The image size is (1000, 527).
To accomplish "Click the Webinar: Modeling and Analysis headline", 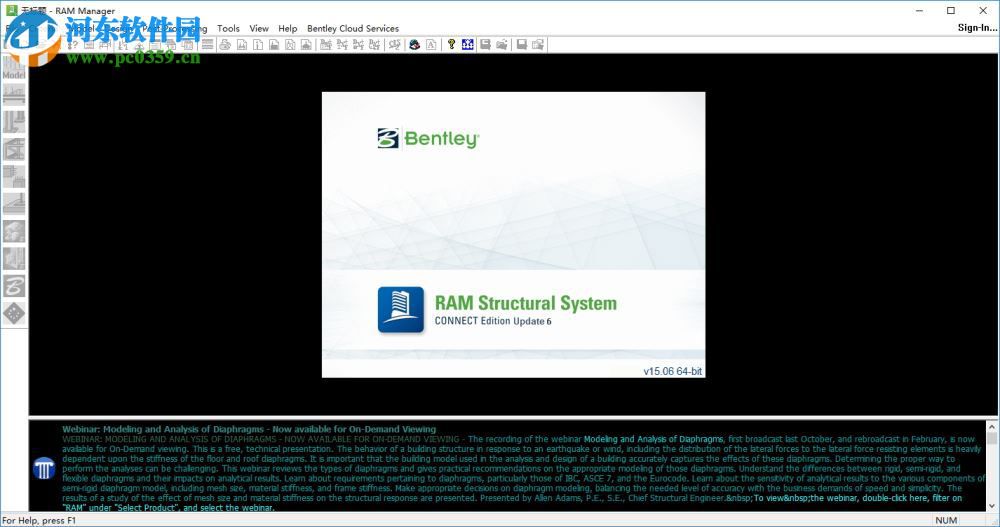I will click(249, 429).
